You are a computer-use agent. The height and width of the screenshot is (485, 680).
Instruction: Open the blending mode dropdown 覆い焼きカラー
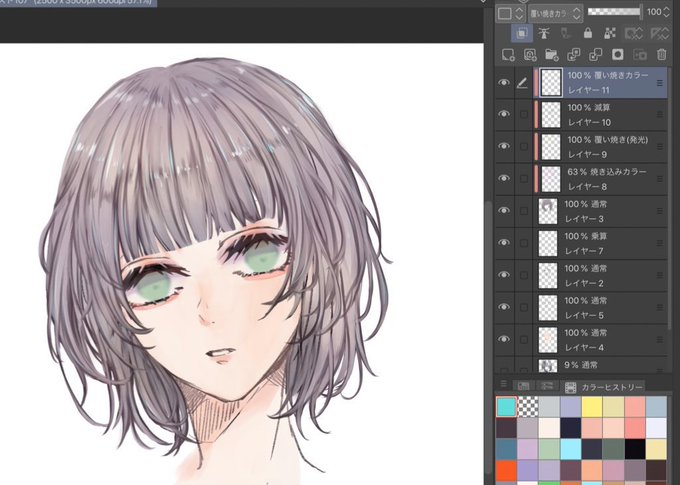point(555,13)
